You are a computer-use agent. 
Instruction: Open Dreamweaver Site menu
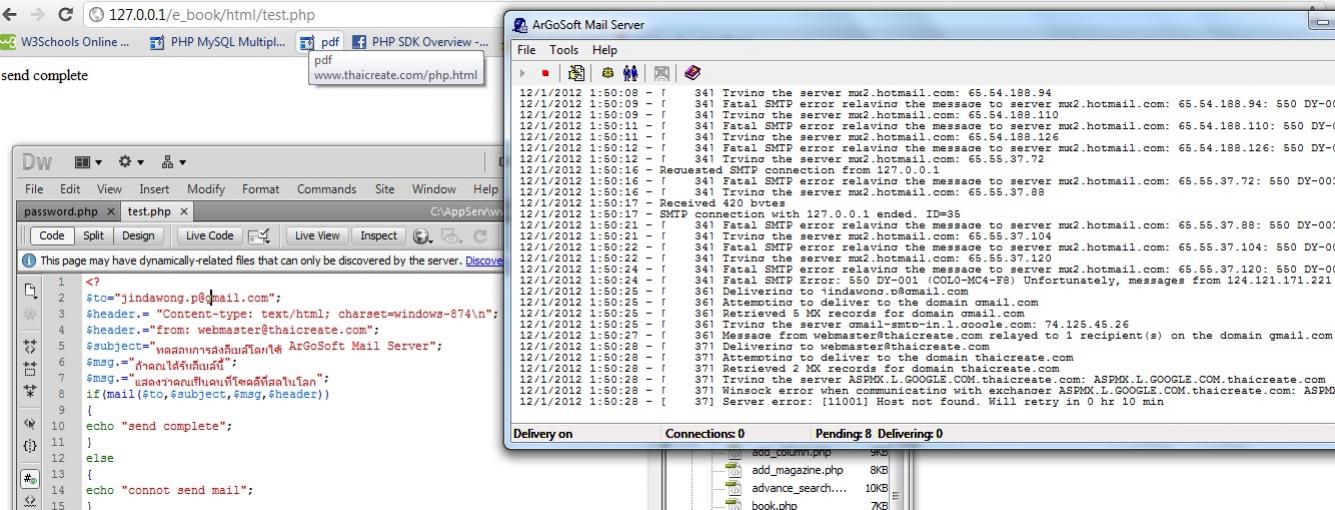tap(385, 189)
